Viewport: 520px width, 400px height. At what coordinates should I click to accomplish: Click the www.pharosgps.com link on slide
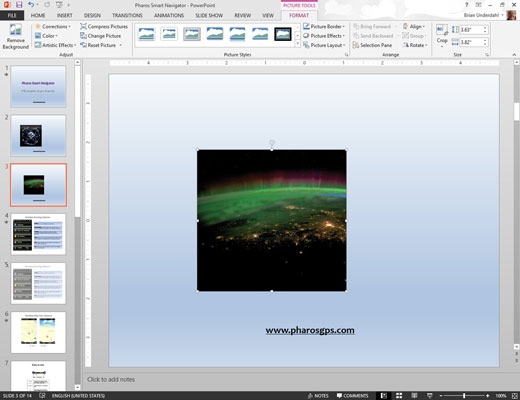[310, 330]
